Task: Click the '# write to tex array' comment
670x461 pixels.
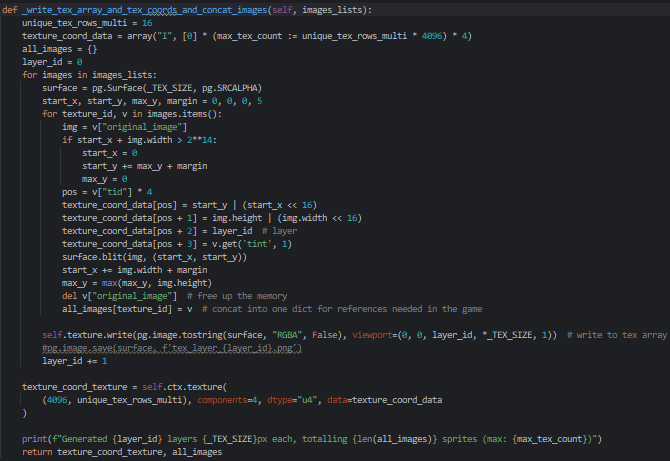Action: coord(617,335)
